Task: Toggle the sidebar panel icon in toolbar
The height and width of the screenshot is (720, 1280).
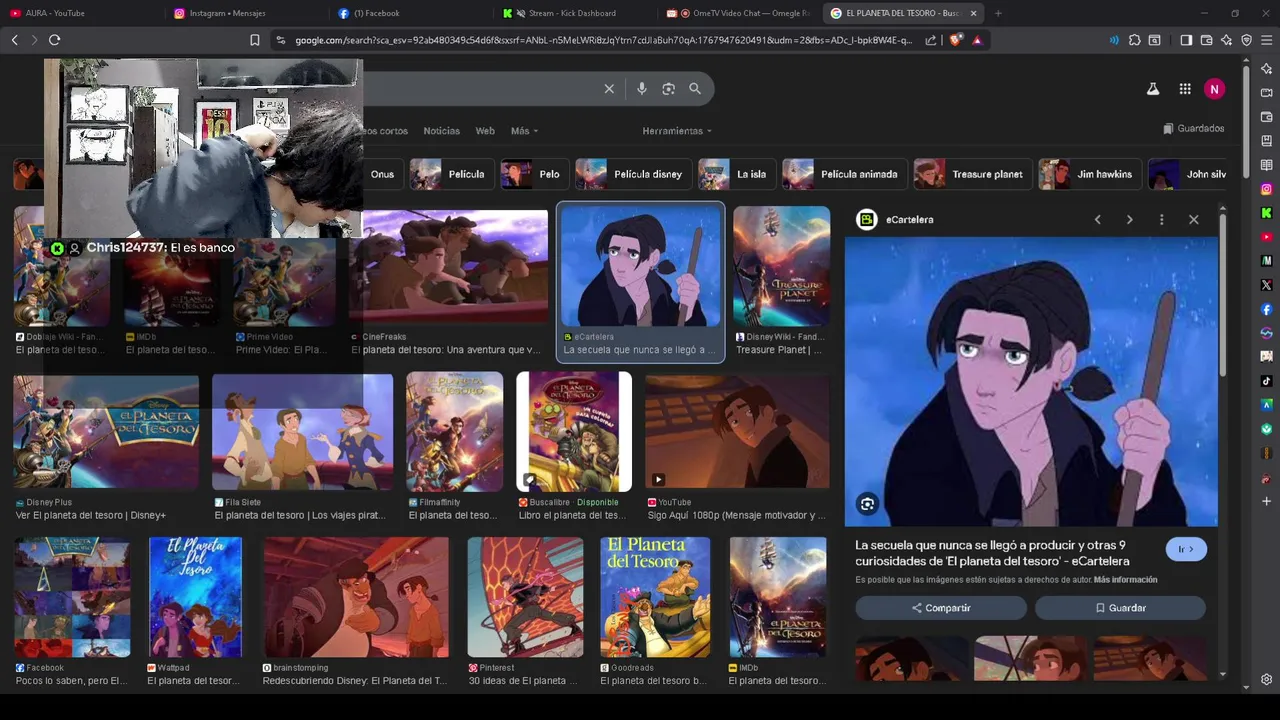Action: pos(1186,40)
